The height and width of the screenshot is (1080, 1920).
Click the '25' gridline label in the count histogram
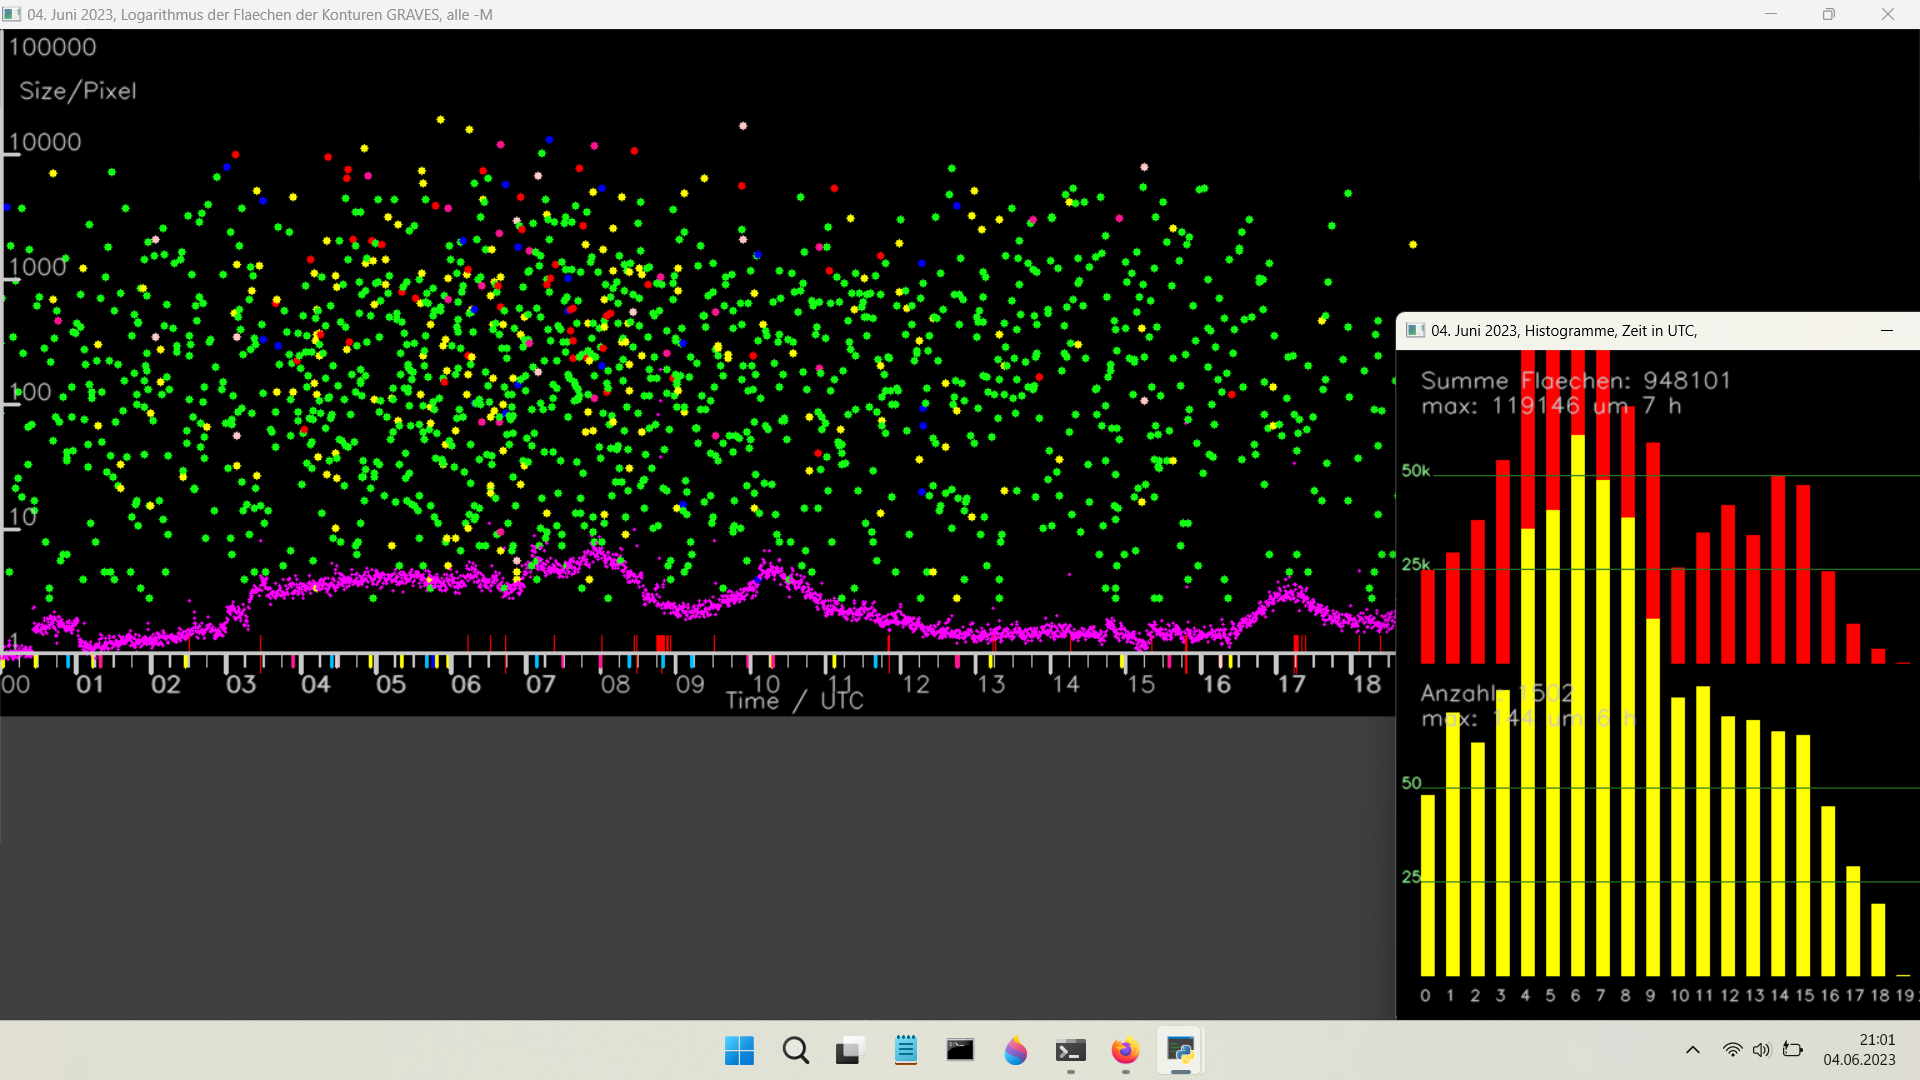click(1411, 877)
